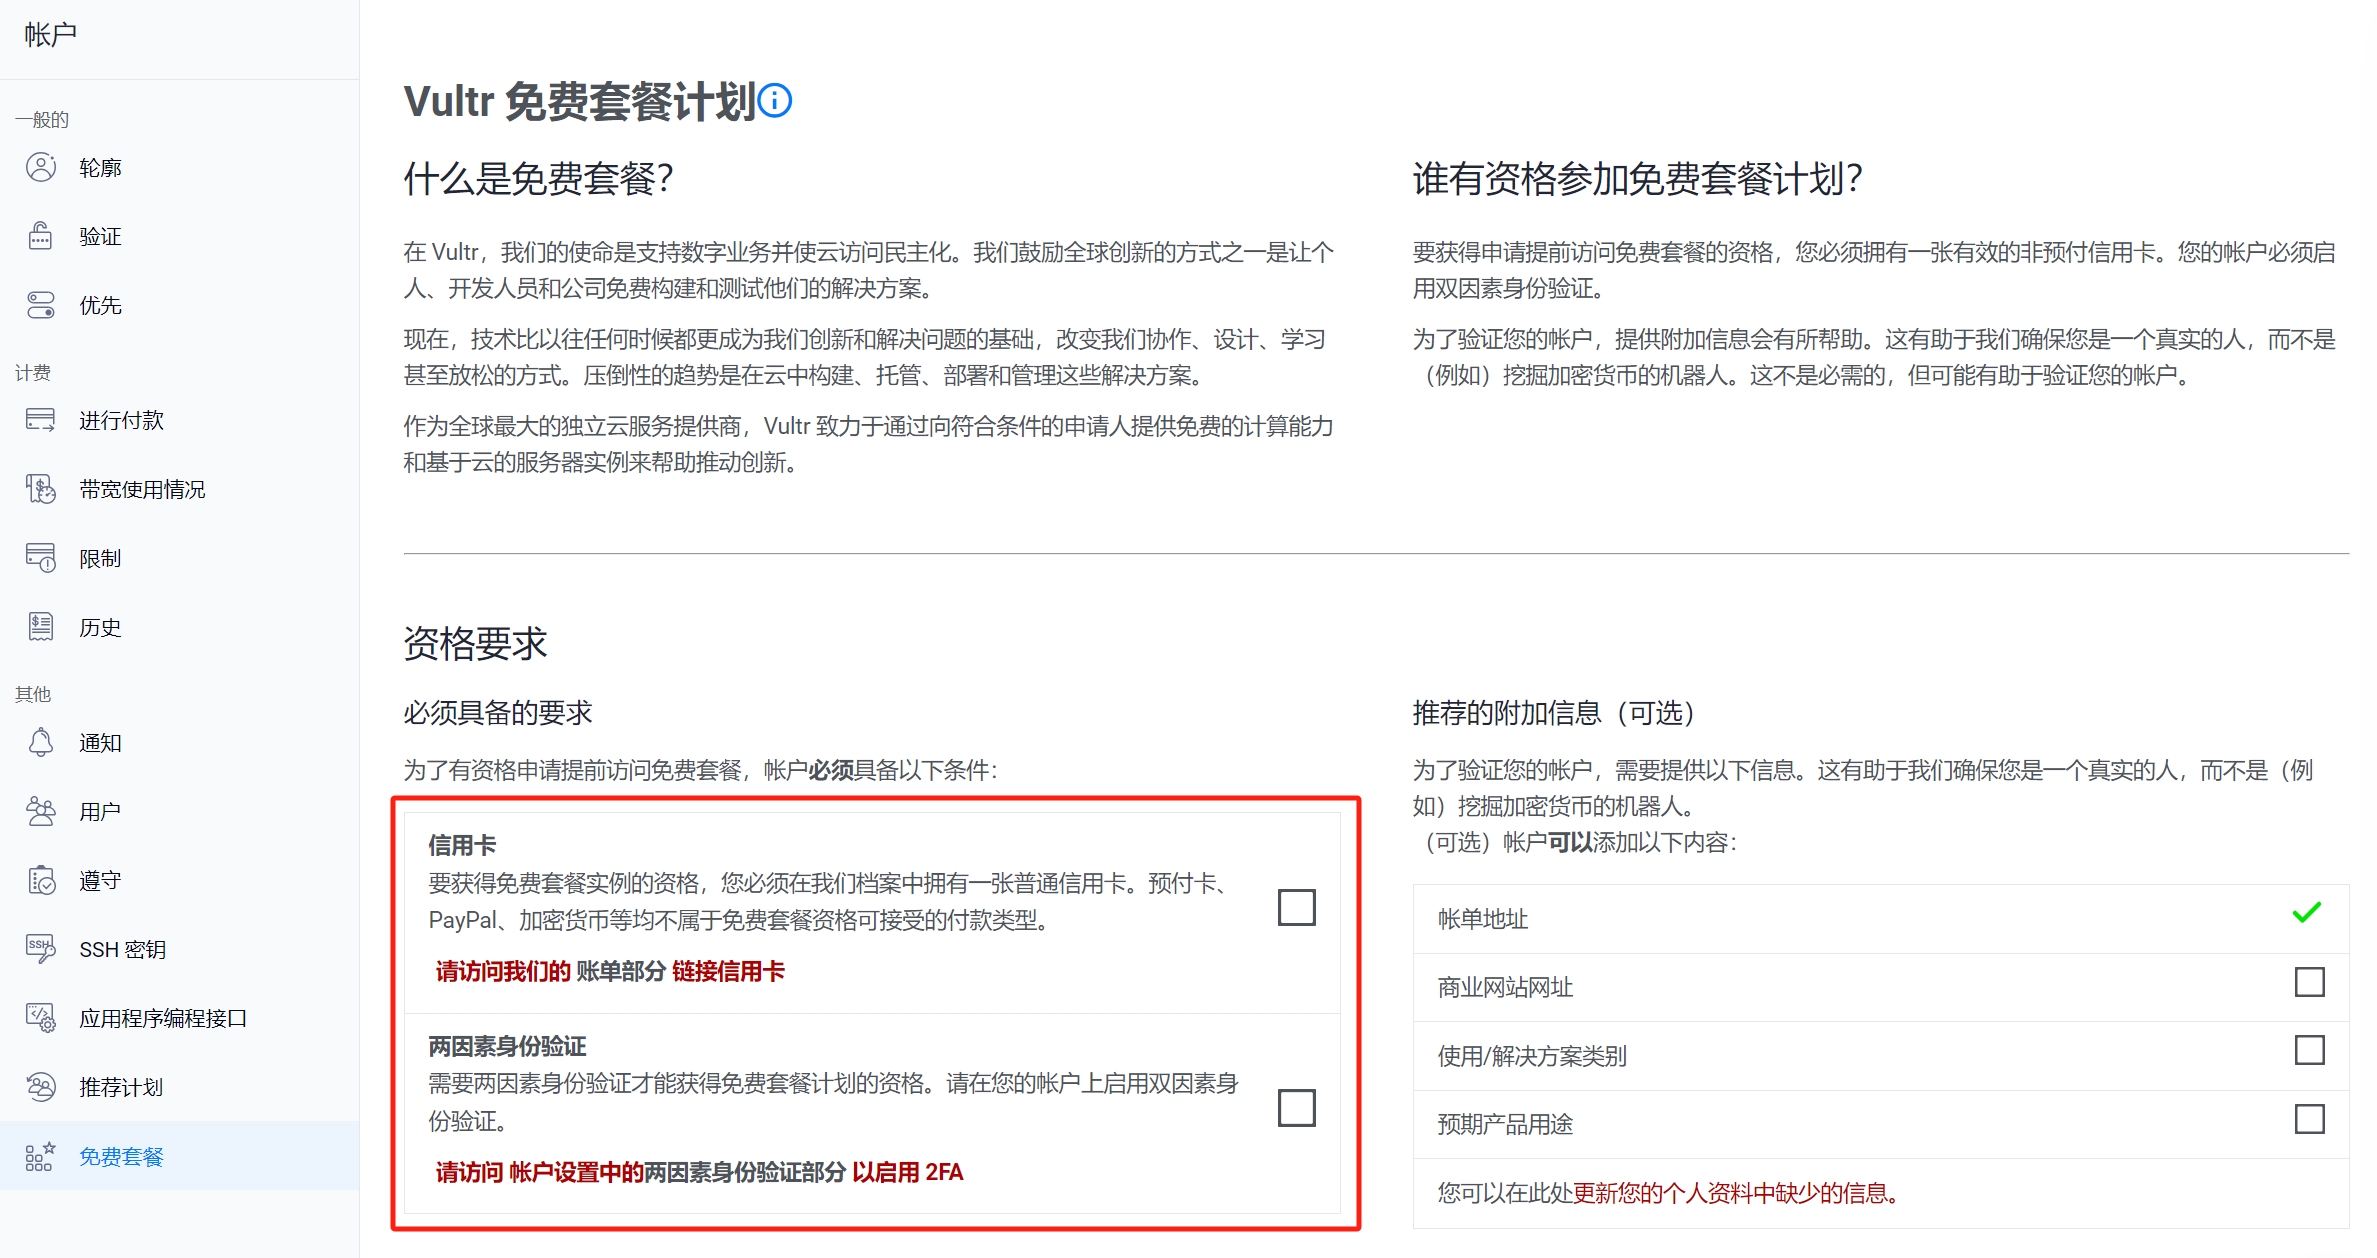
Task: Open 推荐计划 in the sidebar
Action: coord(180,1087)
